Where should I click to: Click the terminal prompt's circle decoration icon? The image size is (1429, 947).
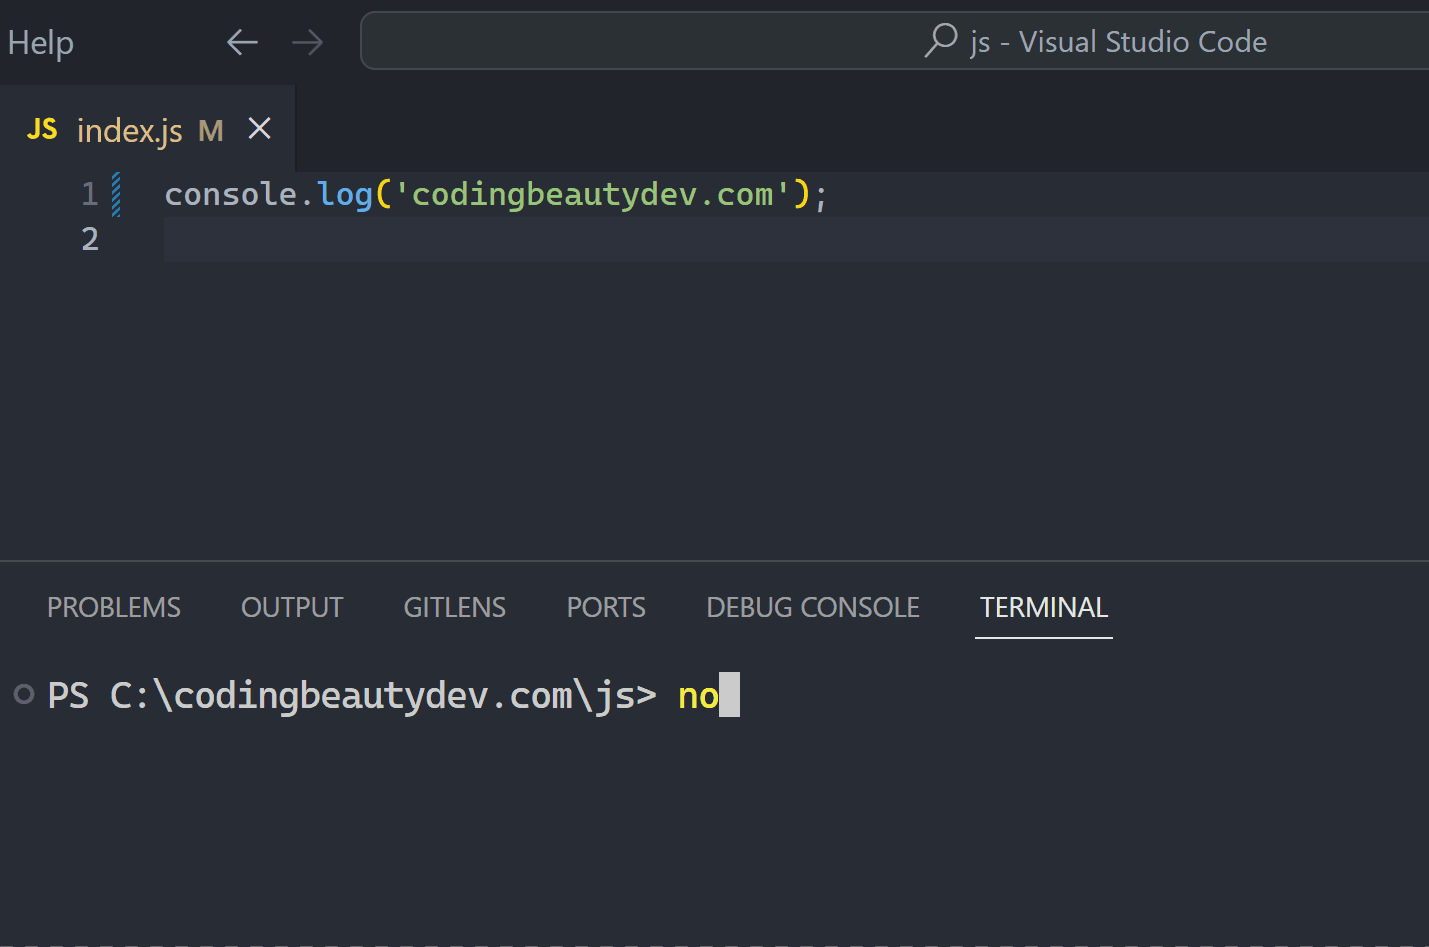point(24,694)
